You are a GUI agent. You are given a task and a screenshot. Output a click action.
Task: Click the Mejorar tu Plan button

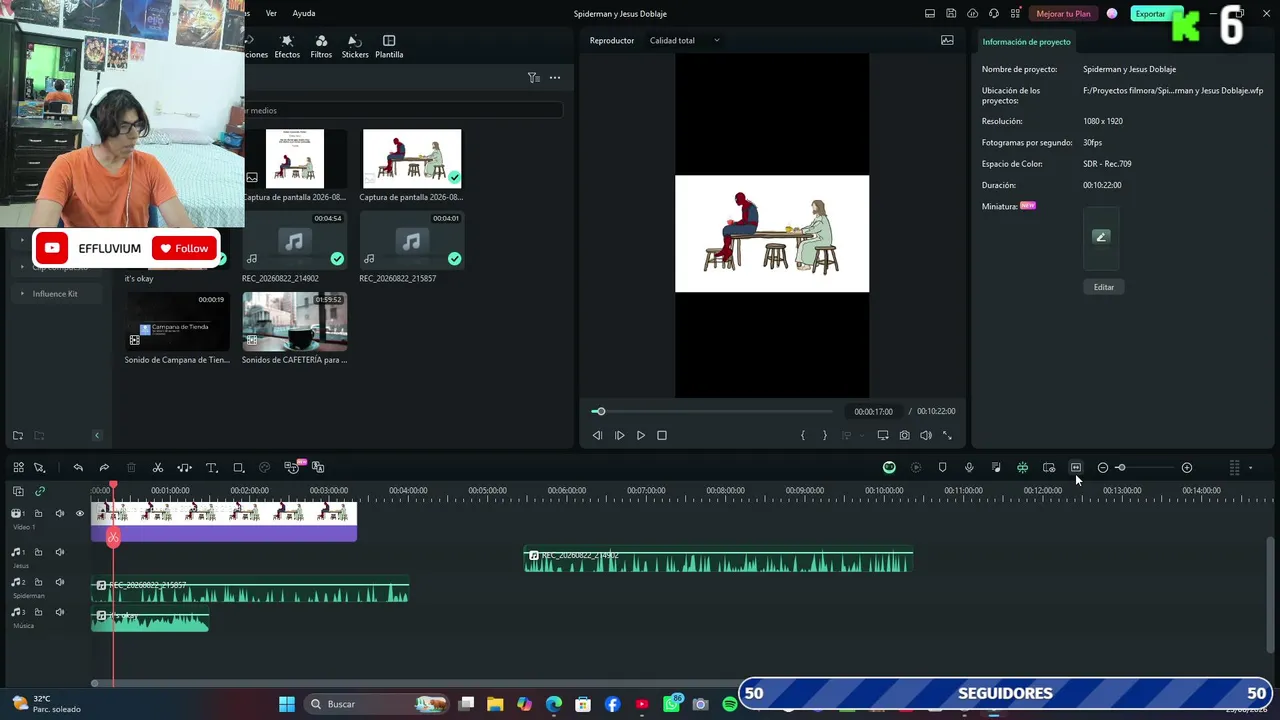[x=1063, y=14]
